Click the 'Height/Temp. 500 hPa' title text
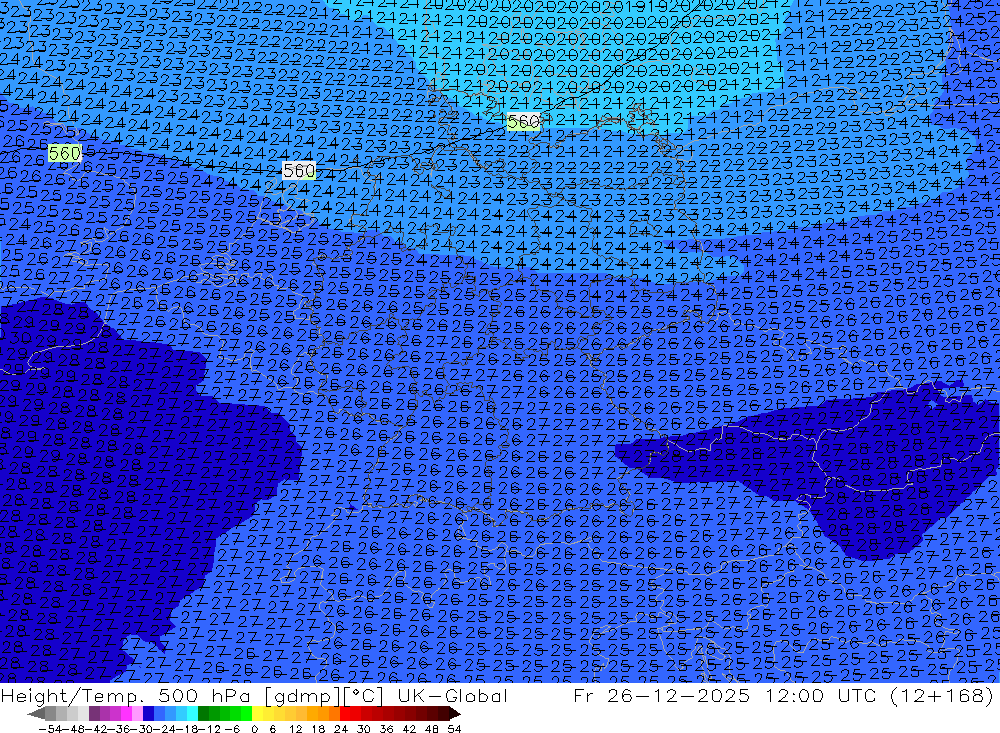Image resolution: width=1000 pixels, height=733 pixels. (x=126, y=695)
